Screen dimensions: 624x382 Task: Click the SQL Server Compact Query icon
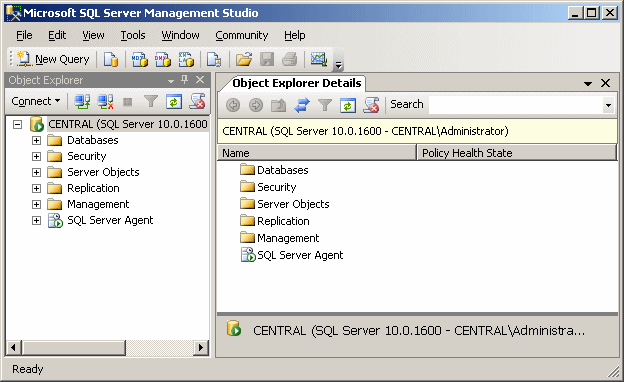pos(214,59)
